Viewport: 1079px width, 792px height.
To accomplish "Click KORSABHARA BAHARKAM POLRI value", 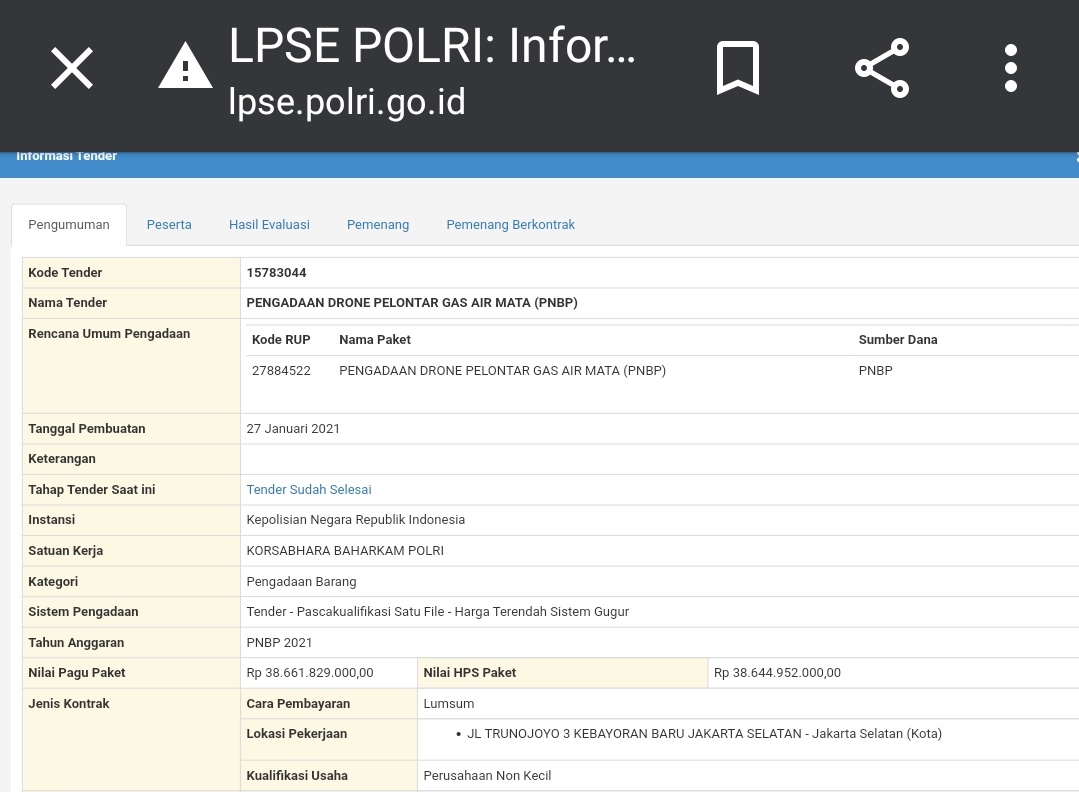I will click(x=345, y=550).
